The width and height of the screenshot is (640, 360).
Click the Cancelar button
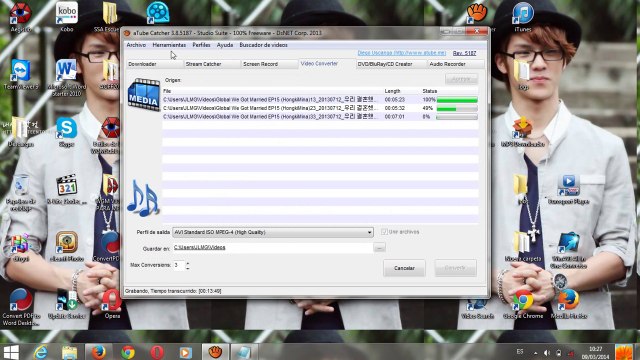(x=404, y=268)
